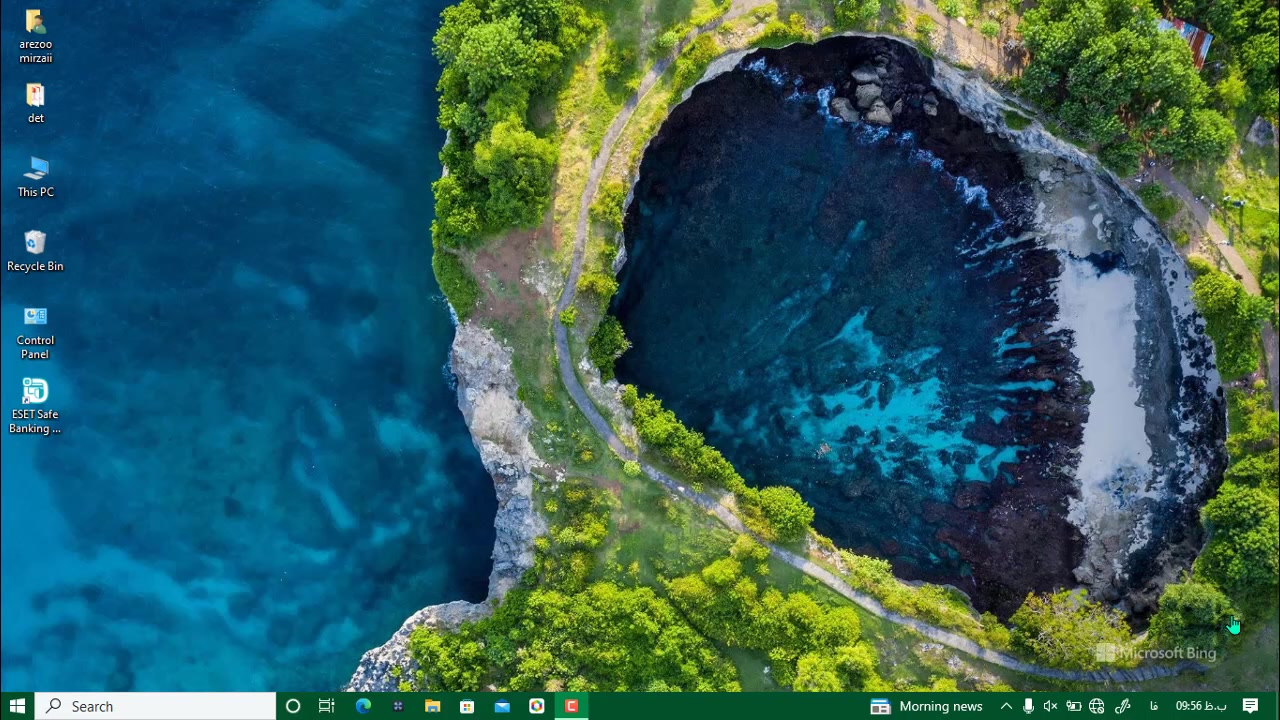The image size is (1280, 720).
Task: Open Cortana from the taskbar
Action: pos(293,706)
